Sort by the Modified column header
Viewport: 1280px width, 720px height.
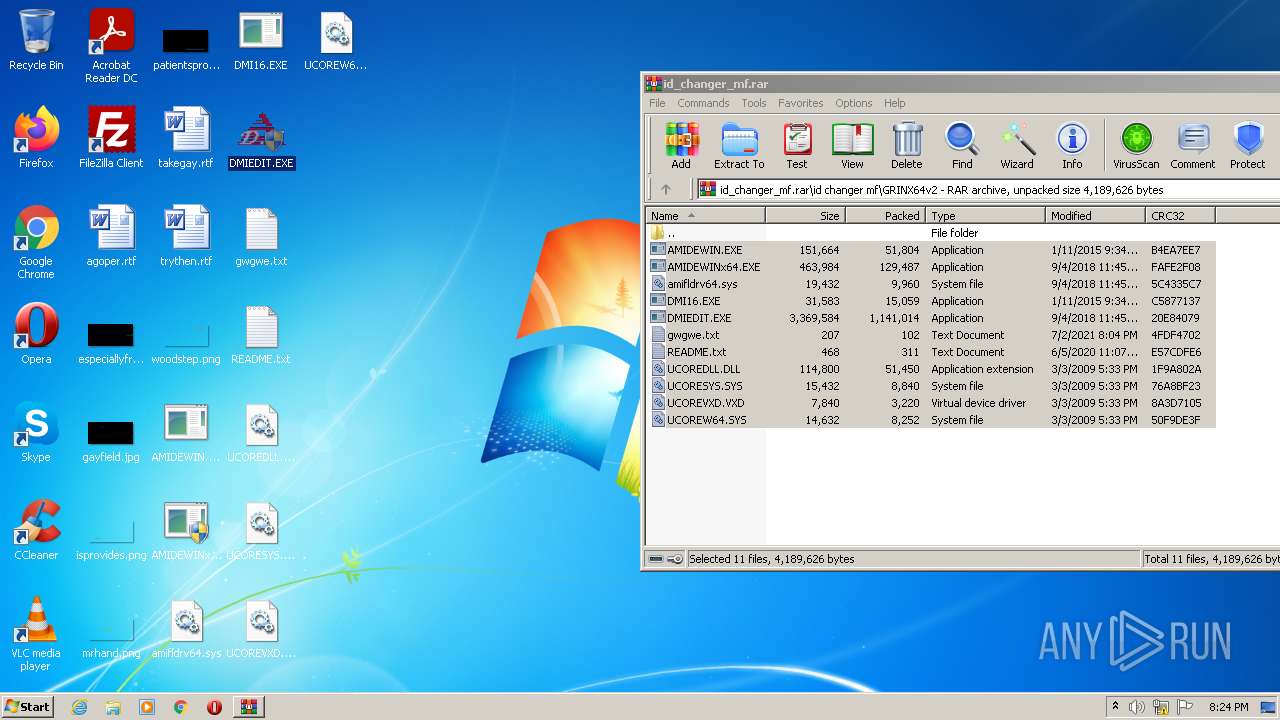tap(1096, 216)
